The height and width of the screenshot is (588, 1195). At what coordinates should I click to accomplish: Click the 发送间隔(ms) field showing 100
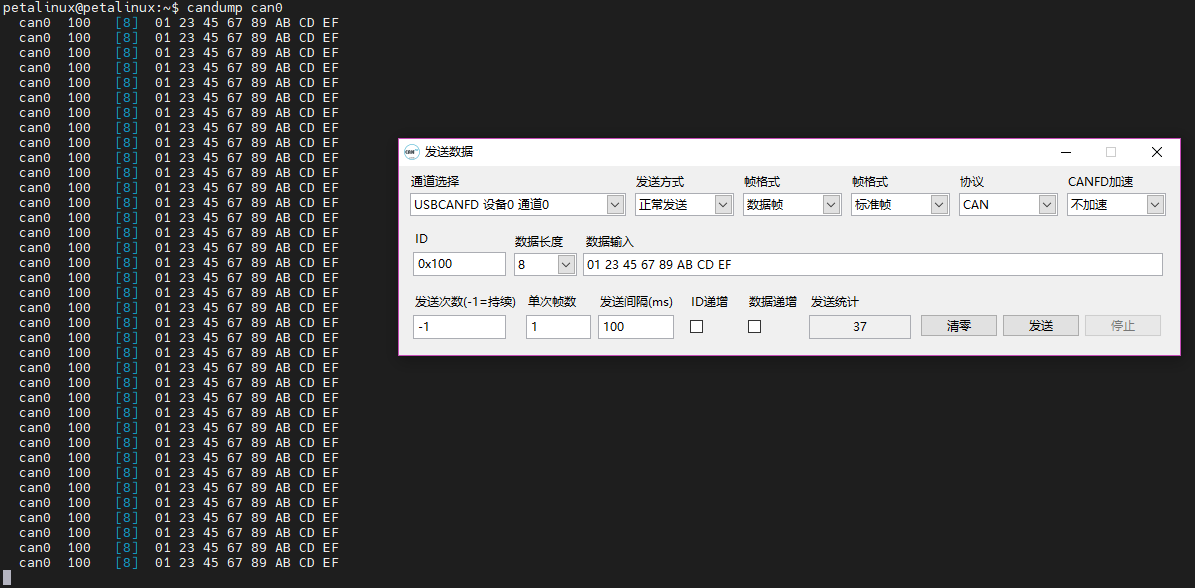(636, 327)
